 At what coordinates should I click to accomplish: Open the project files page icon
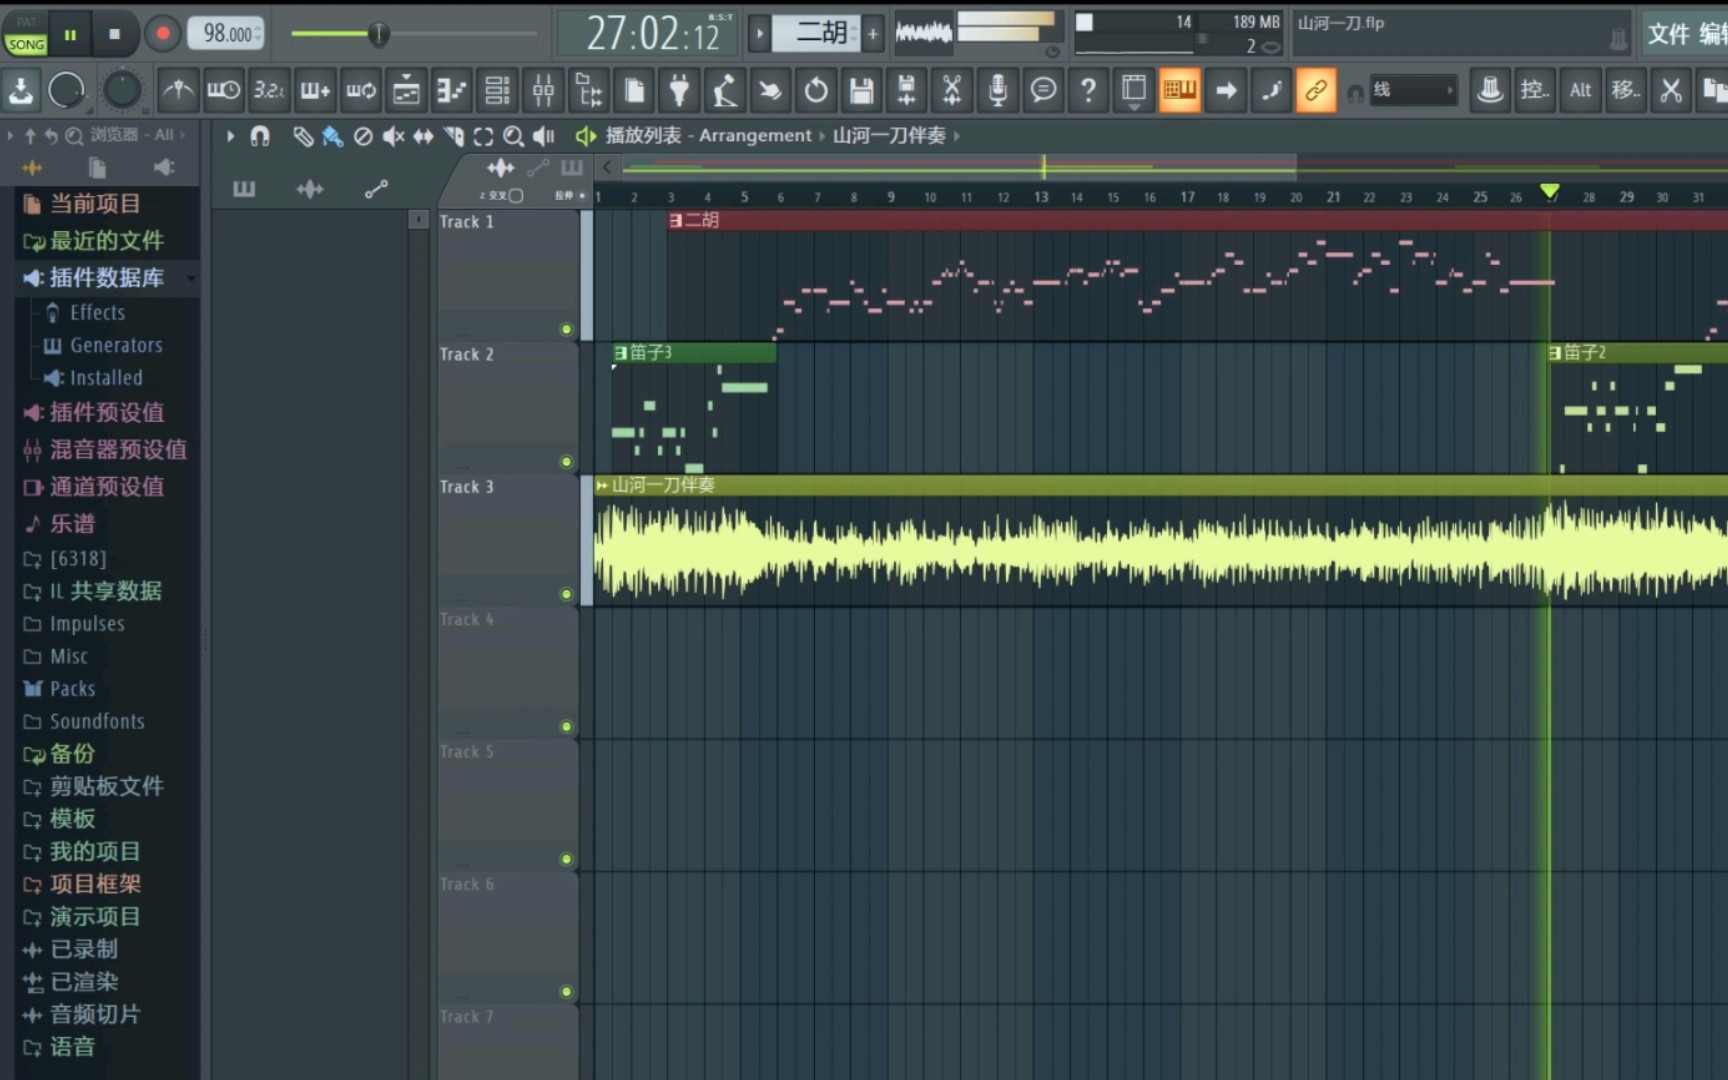coord(634,91)
